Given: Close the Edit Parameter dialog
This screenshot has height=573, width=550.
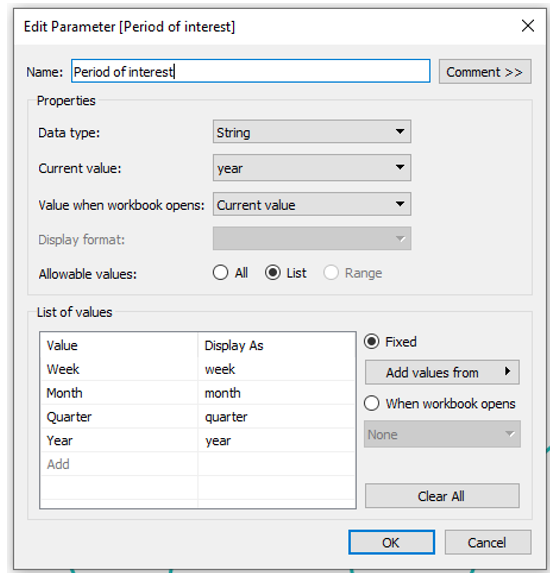Looking at the screenshot, I should coord(528,26).
